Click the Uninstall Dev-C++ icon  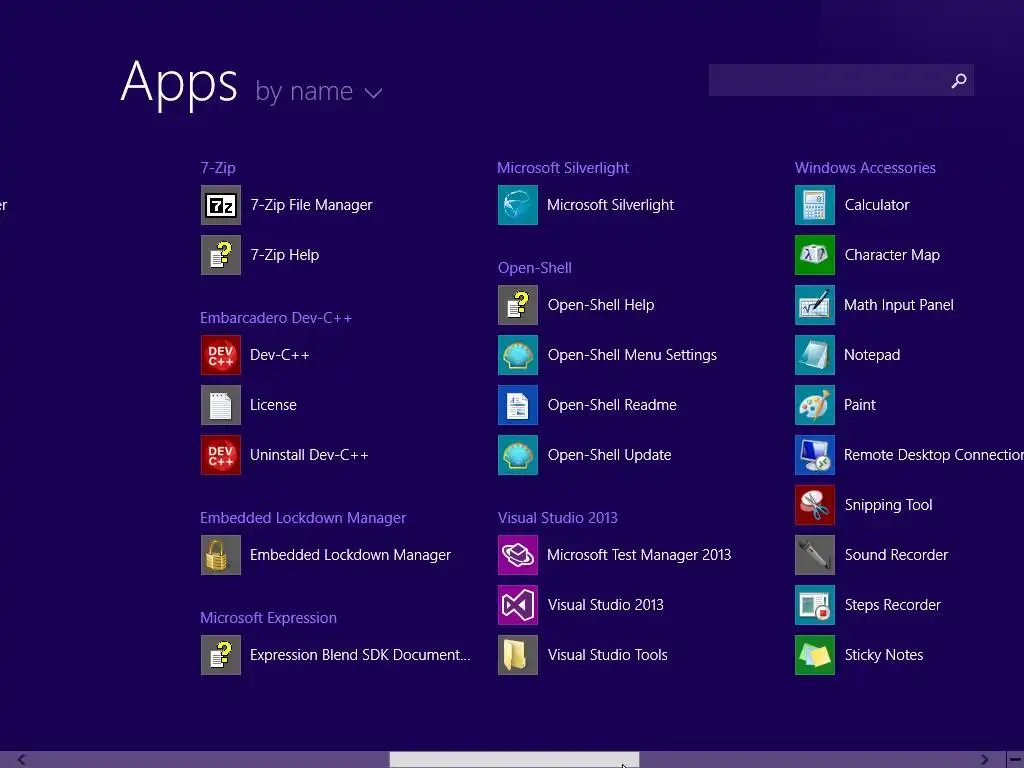point(221,455)
